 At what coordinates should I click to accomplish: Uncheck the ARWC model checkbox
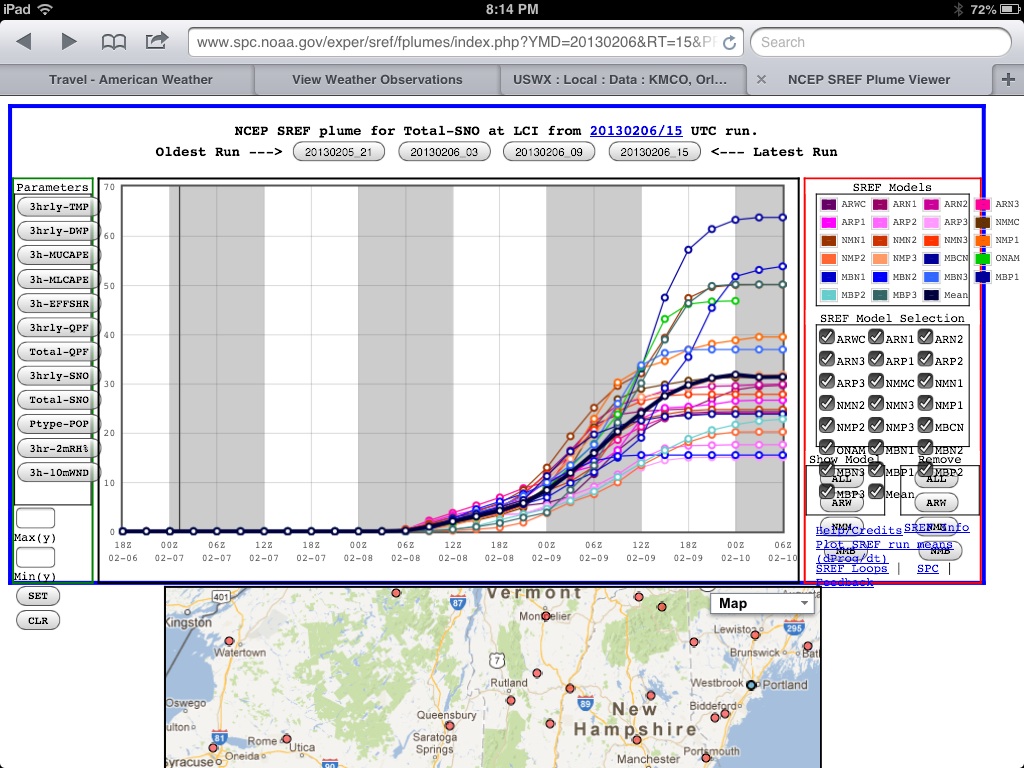(x=827, y=338)
